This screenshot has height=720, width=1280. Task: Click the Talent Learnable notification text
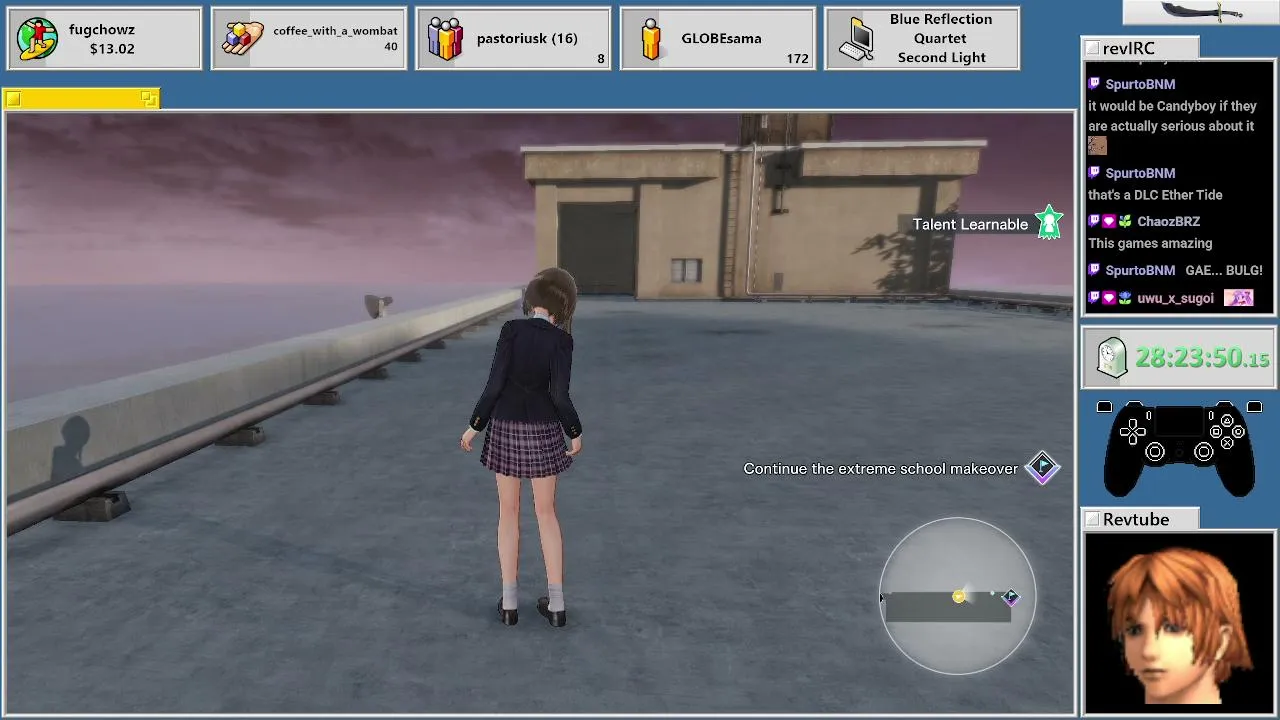[x=970, y=224]
